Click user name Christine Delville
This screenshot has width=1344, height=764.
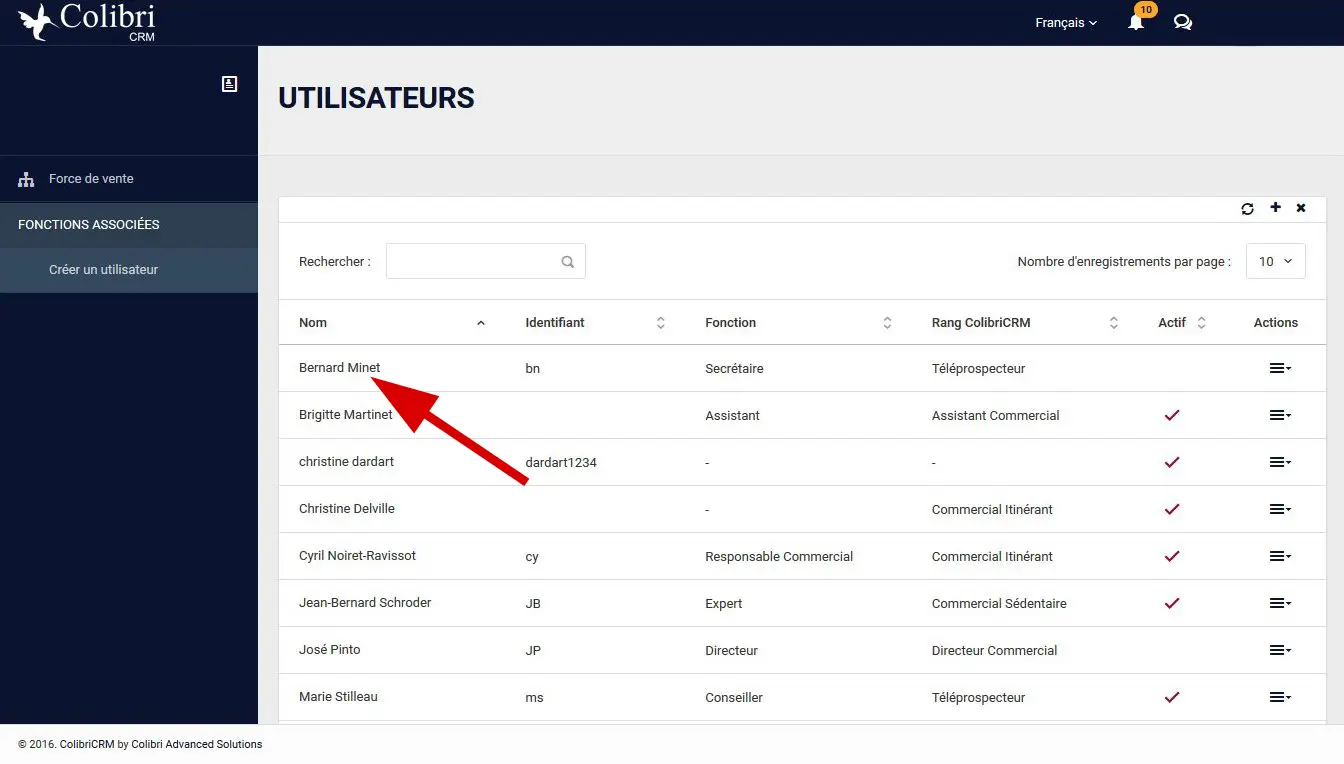click(347, 509)
